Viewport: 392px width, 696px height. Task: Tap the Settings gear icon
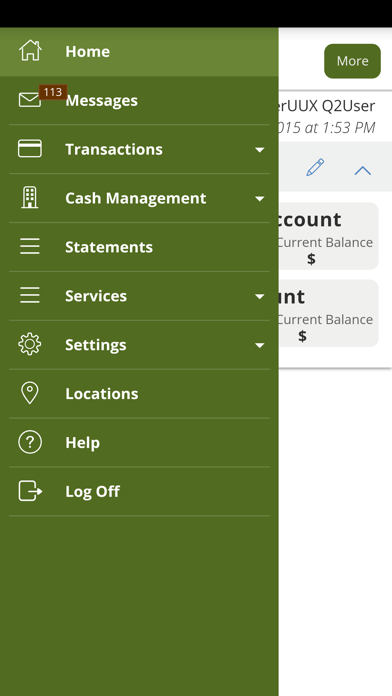[30, 344]
